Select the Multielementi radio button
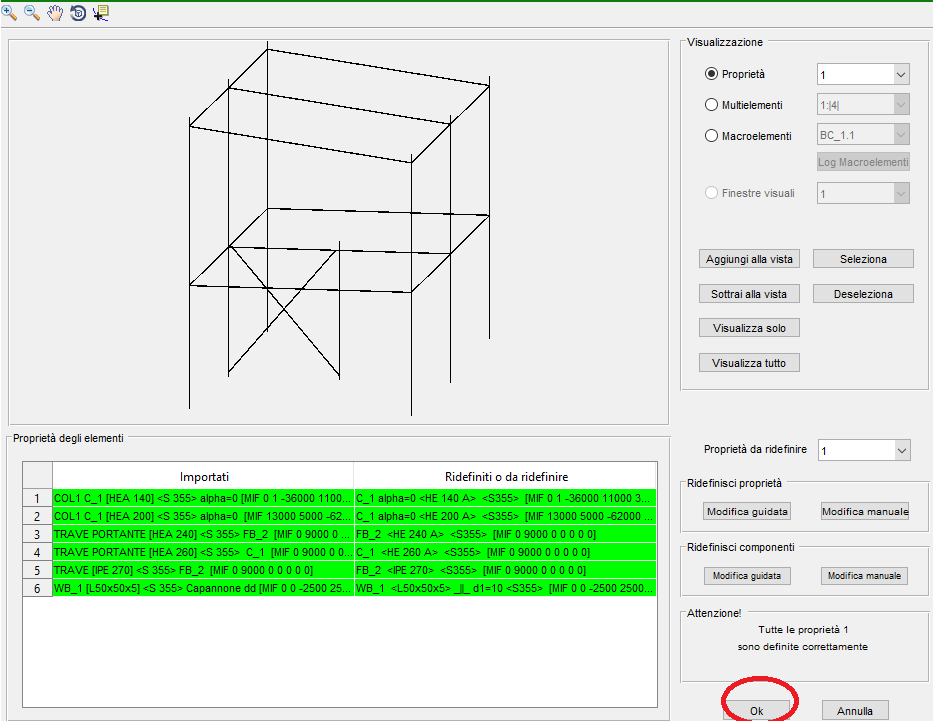 [711, 105]
